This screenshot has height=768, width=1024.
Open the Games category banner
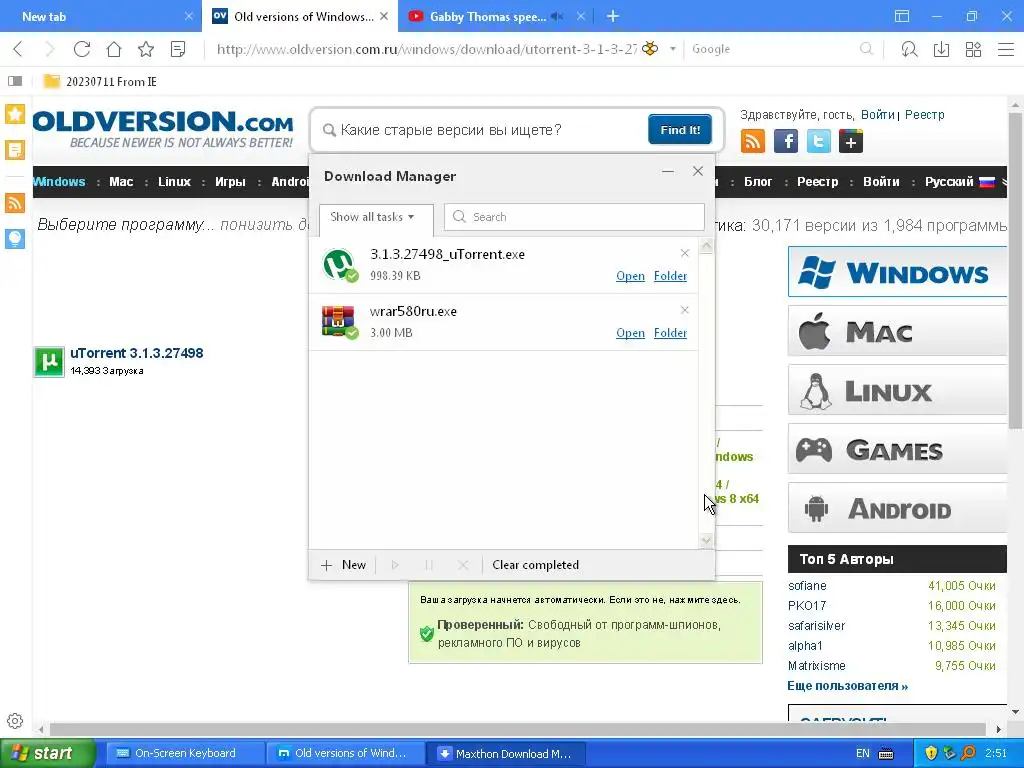(897, 449)
